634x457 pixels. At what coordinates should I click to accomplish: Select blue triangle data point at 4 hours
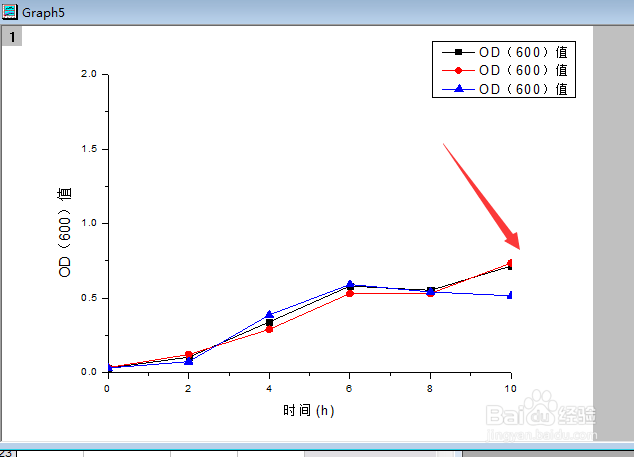click(x=269, y=314)
